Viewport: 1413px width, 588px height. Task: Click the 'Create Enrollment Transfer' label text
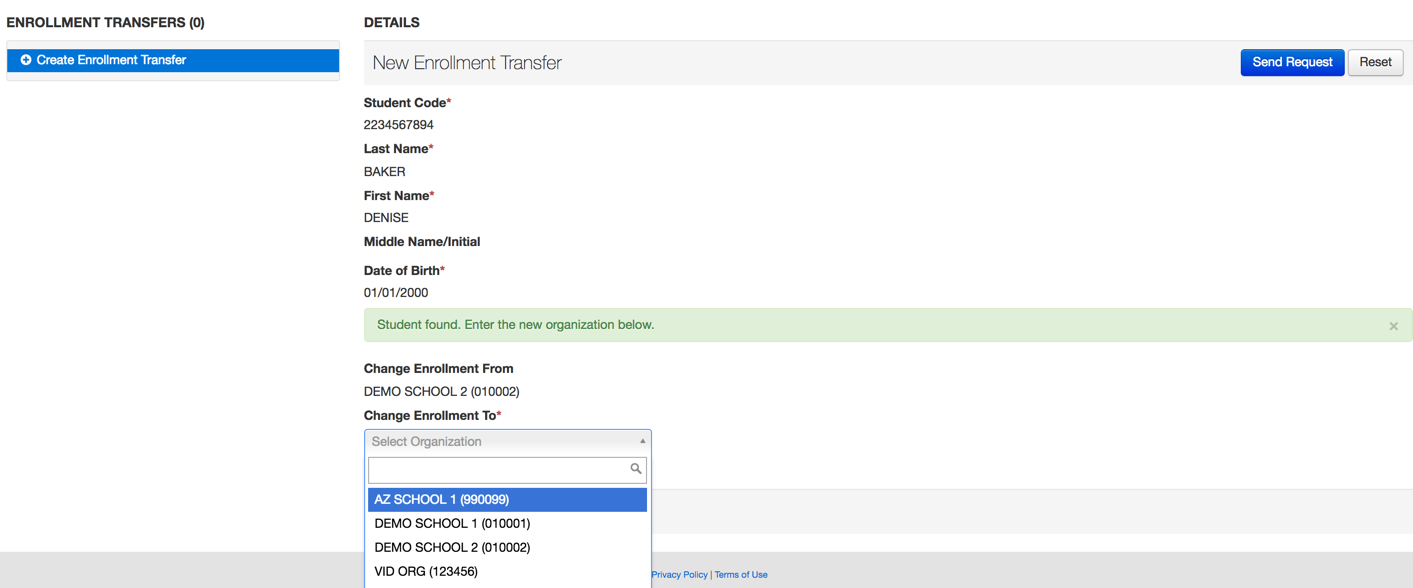111,60
